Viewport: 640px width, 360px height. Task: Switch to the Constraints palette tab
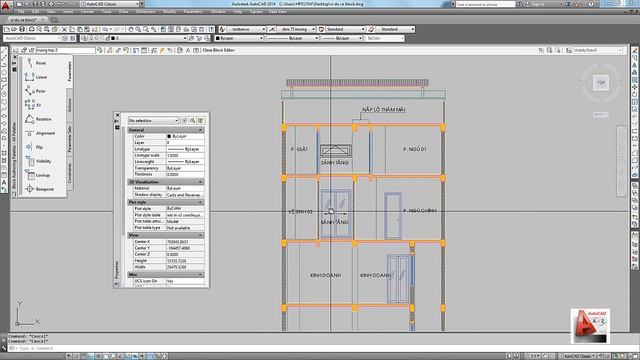point(69,173)
